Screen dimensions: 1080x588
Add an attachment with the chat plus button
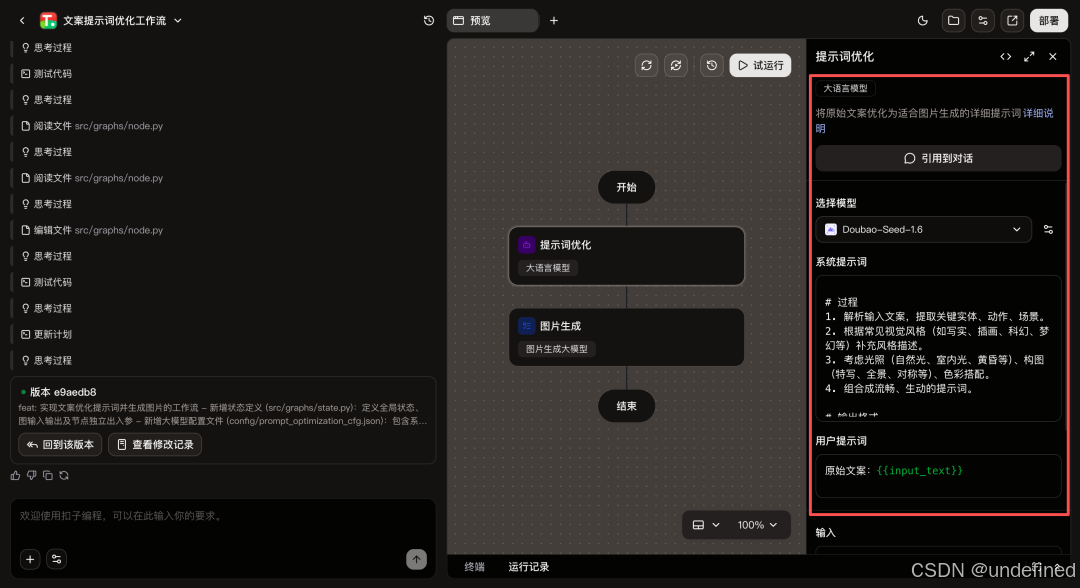[30, 559]
